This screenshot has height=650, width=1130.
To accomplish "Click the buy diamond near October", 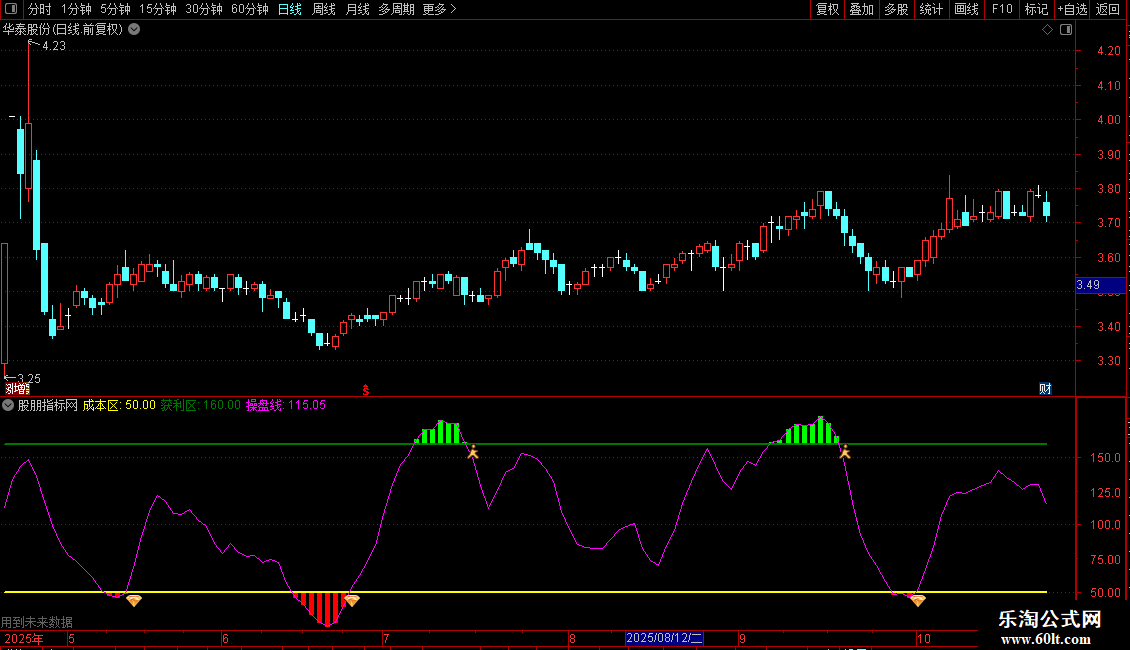I will click(x=917, y=600).
